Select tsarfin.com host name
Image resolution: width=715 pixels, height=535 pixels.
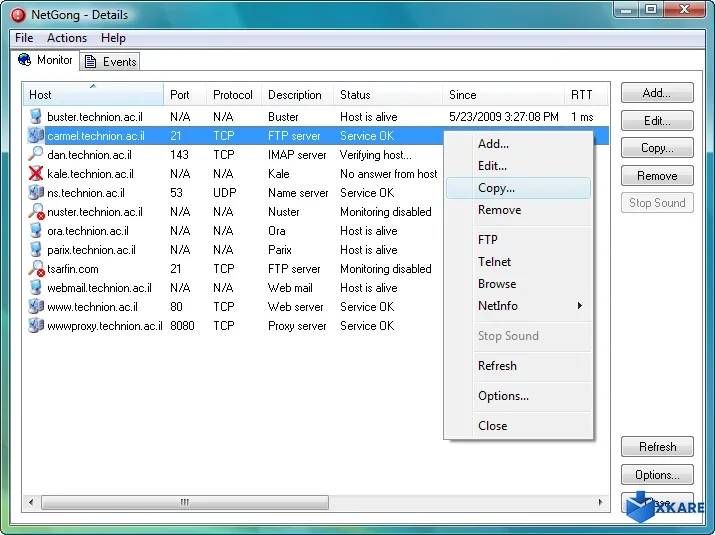click(x=73, y=269)
